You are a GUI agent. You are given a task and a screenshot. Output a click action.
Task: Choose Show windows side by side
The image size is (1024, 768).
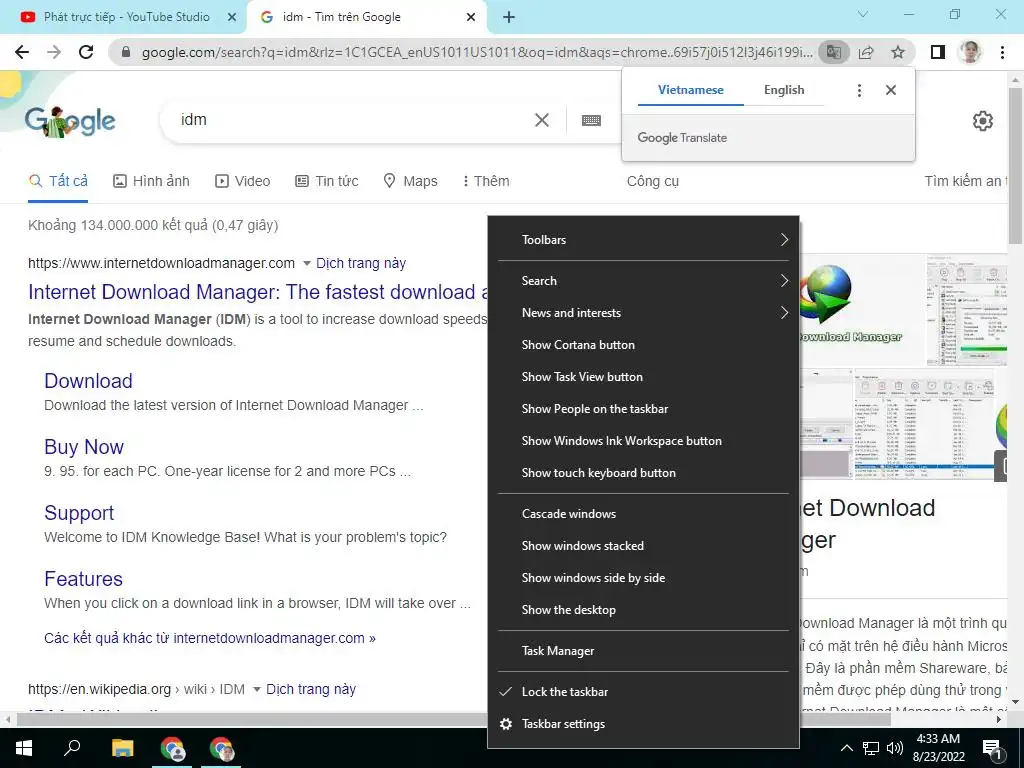643,578
